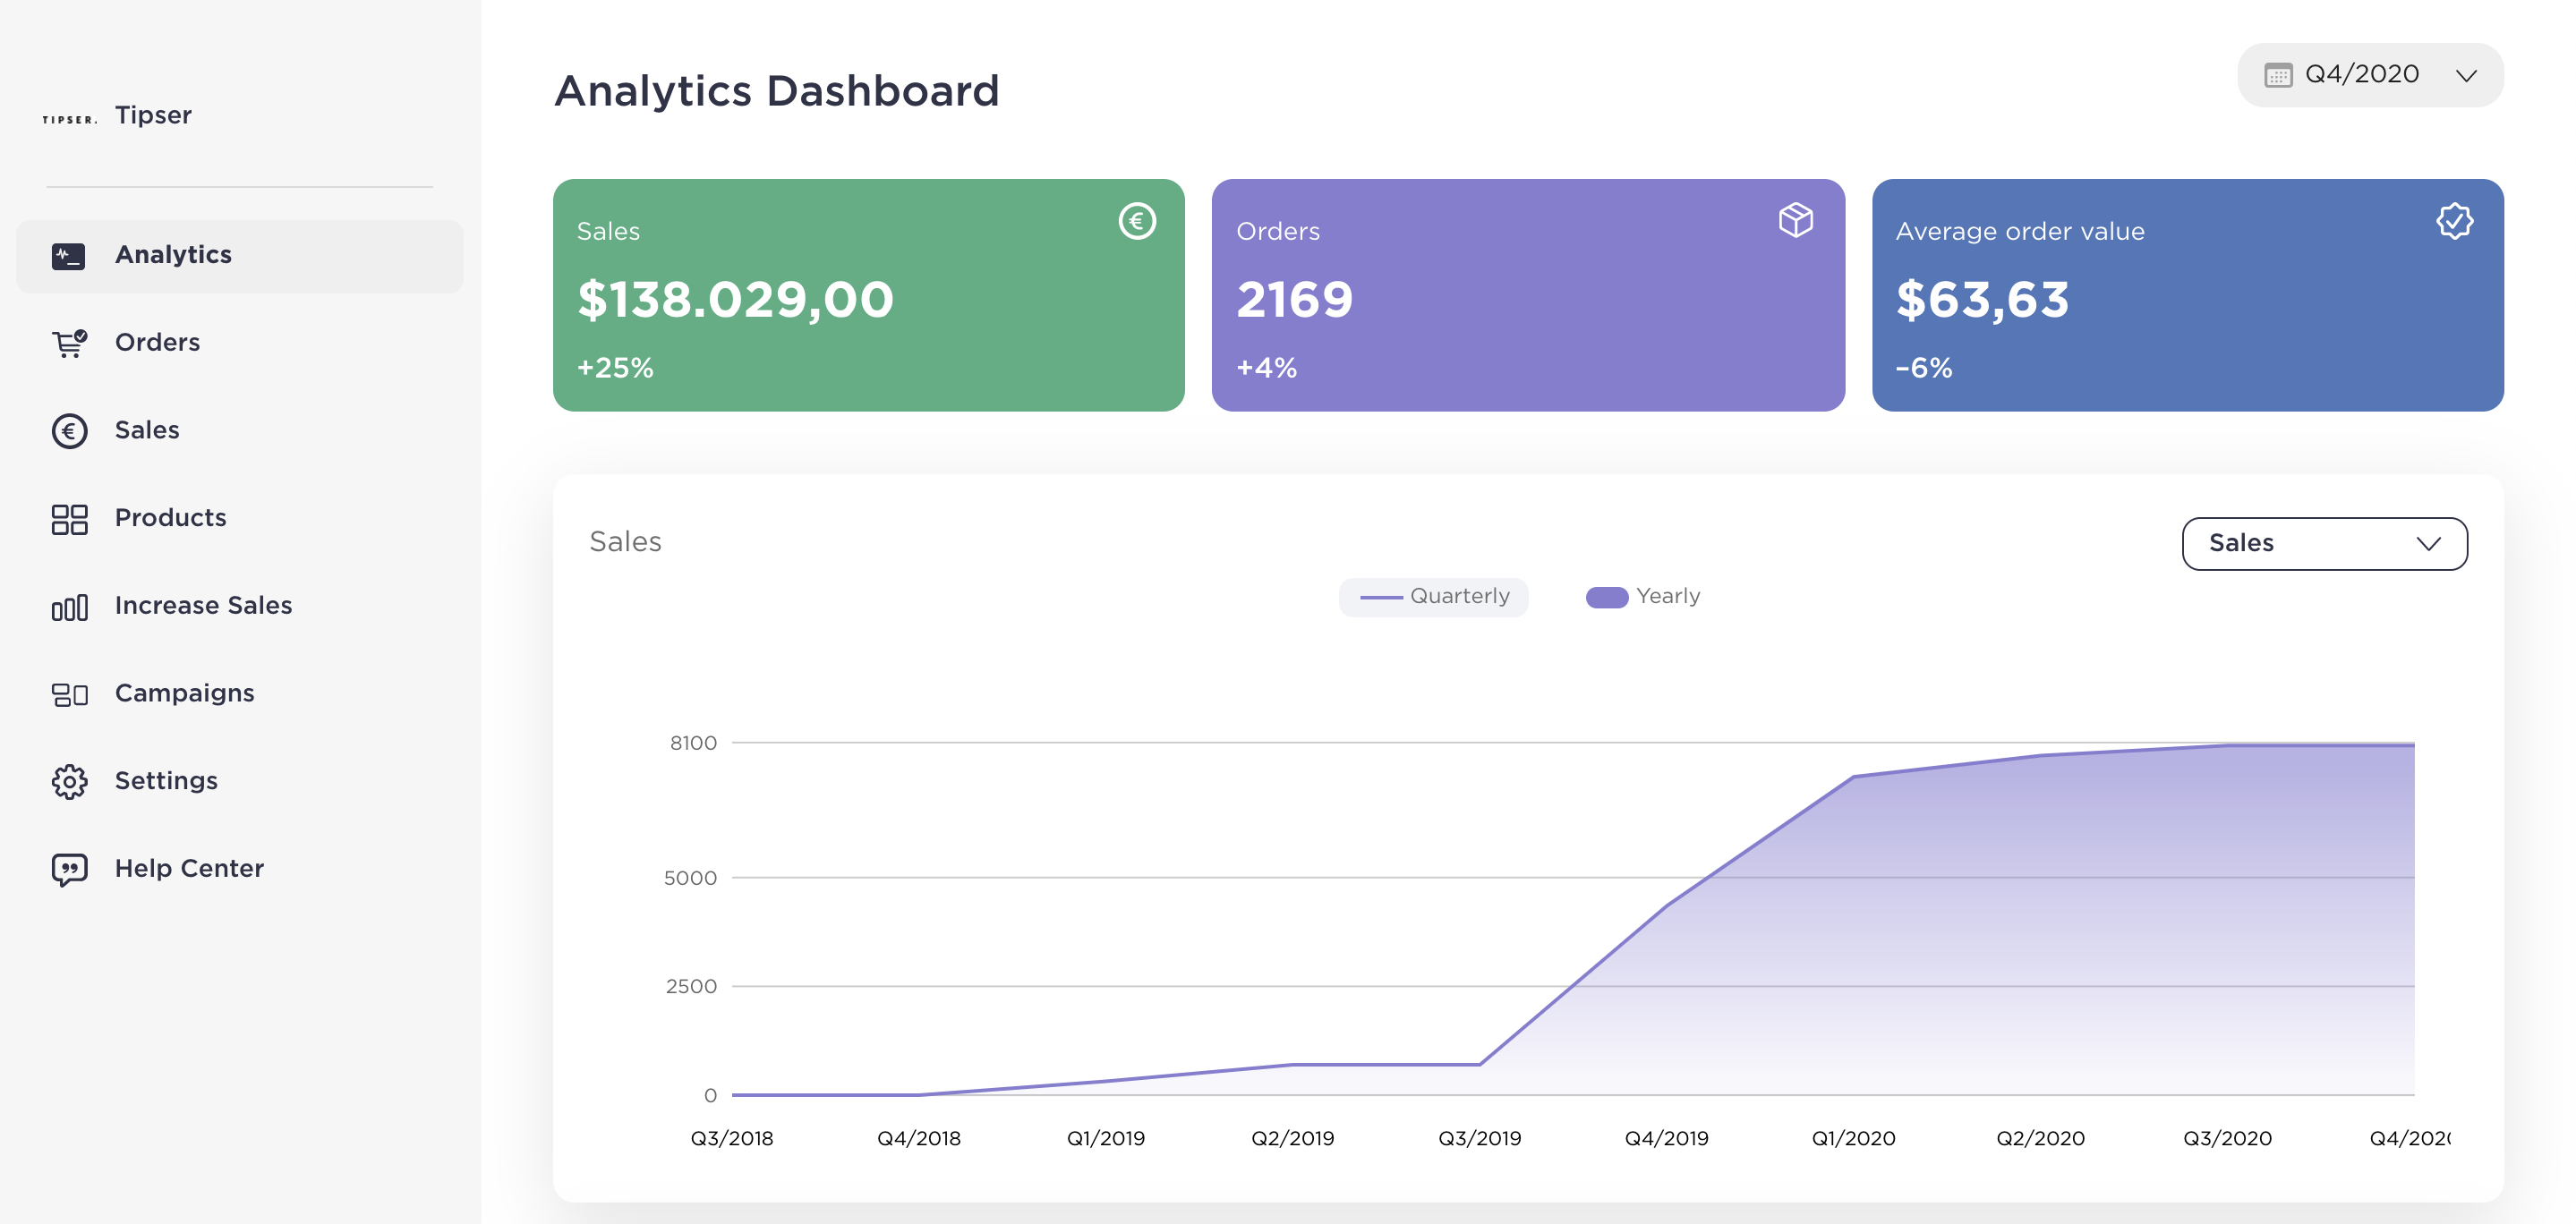Click the Products grid icon

point(68,519)
